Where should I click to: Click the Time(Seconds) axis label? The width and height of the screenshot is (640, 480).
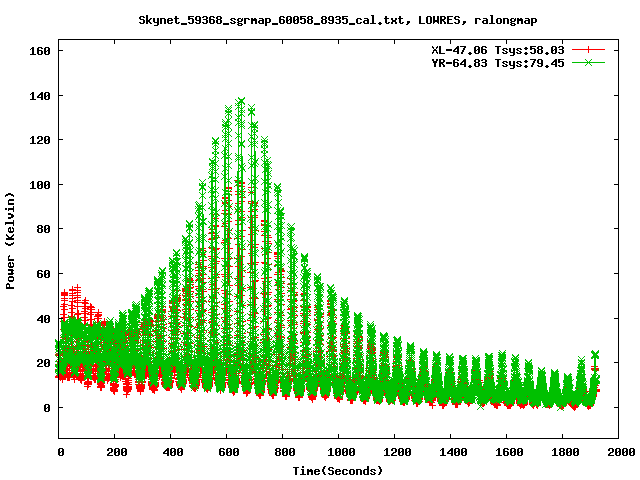click(338, 471)
